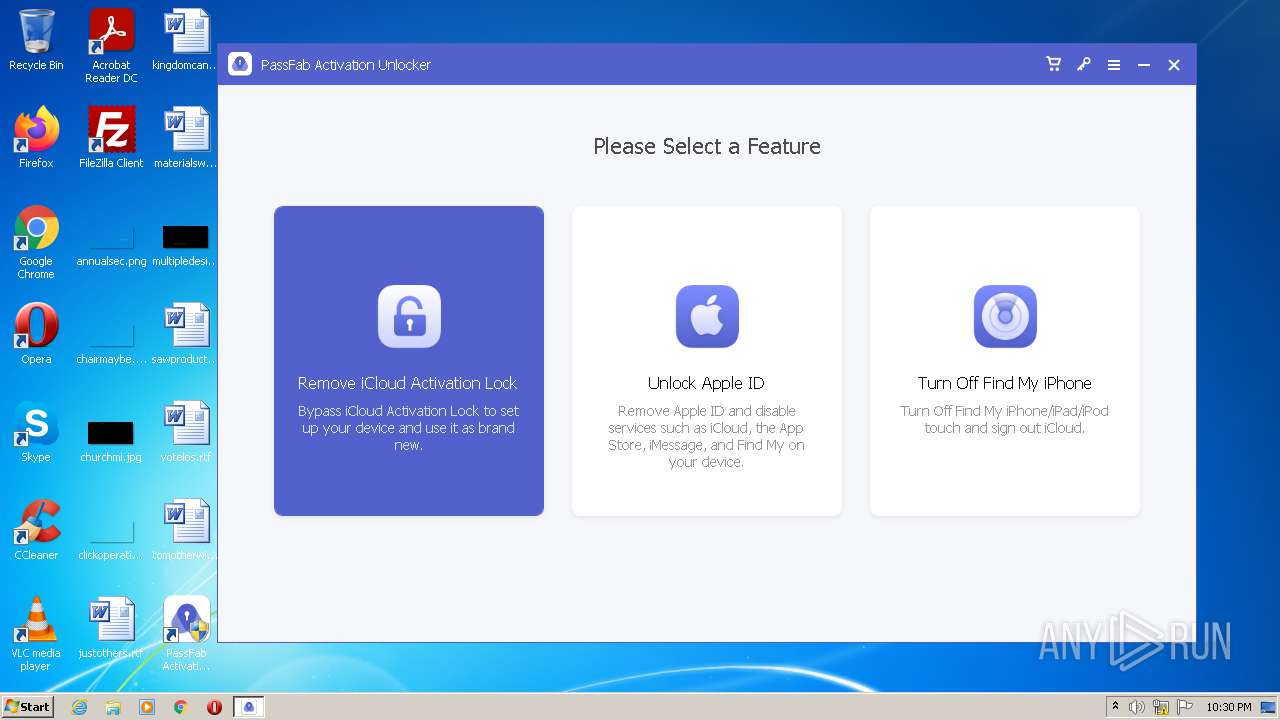Open the Recycle Bin desktop icon

click(x=36, y=40)
